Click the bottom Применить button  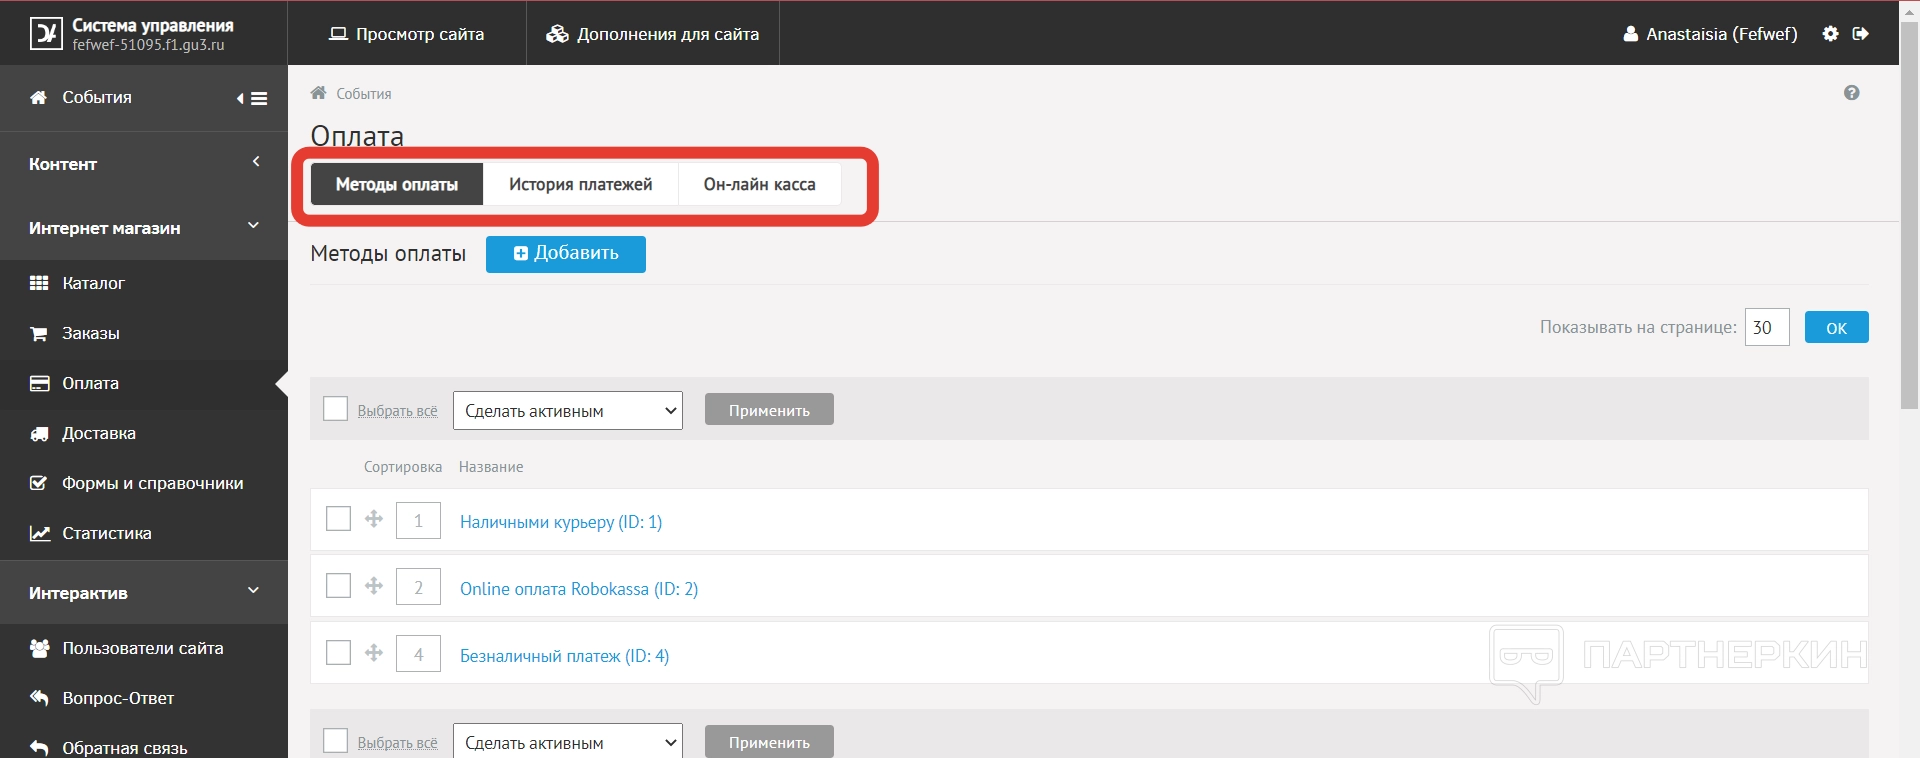769,741
